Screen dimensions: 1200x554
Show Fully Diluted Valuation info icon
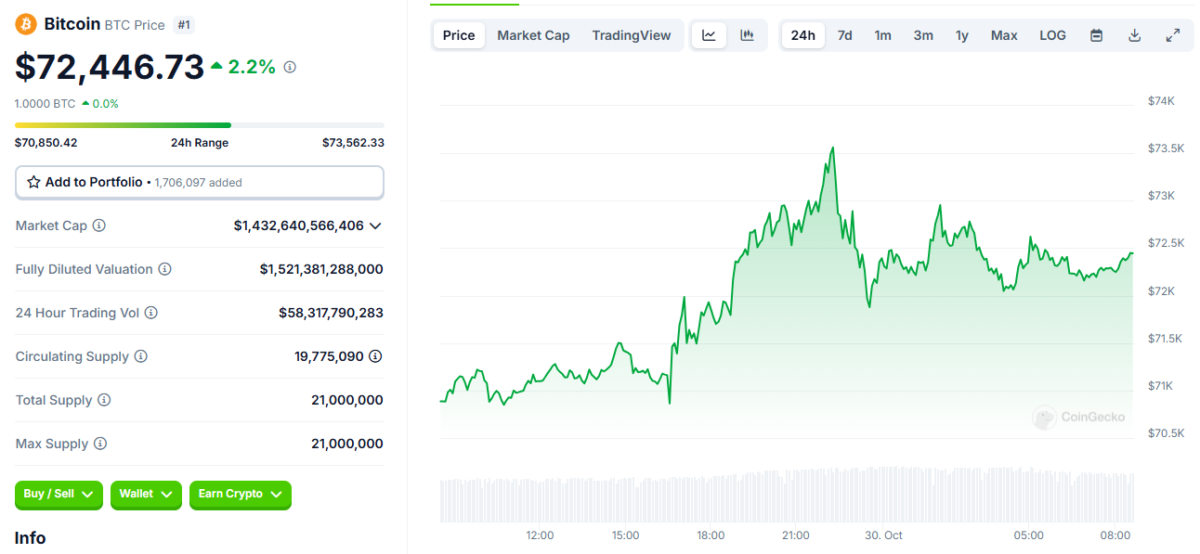(x=165, y=269)
